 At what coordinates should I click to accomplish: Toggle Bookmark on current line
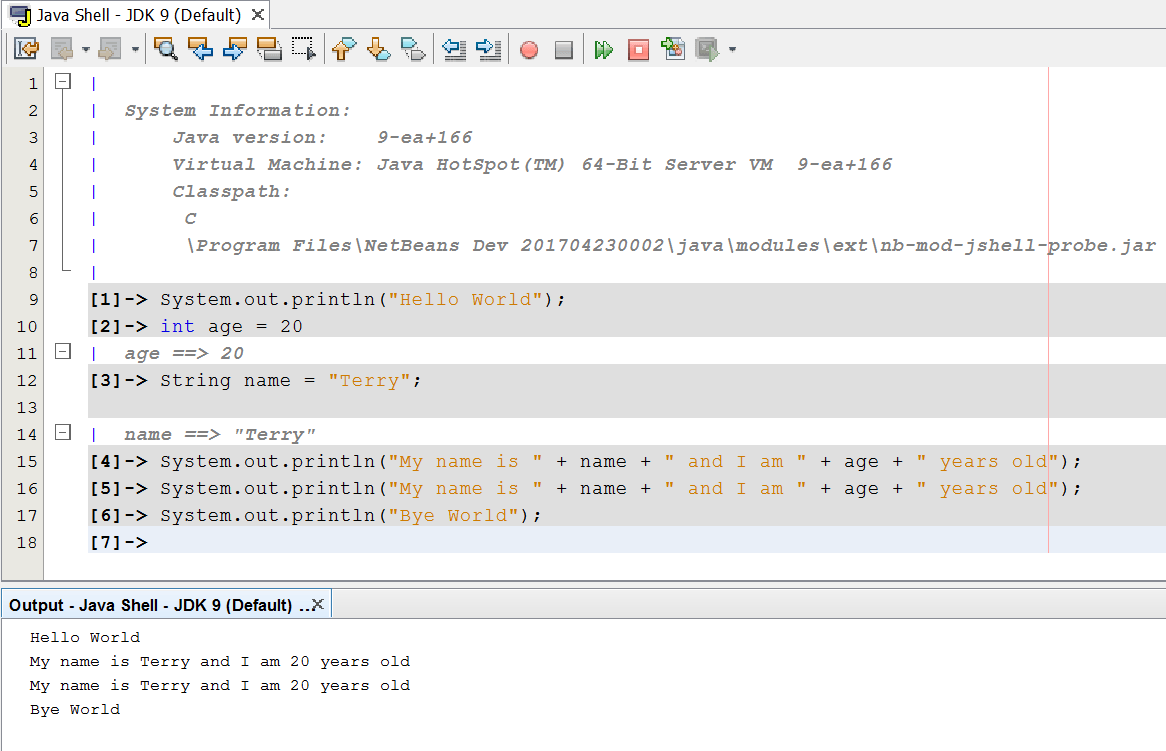pos(412,49)
